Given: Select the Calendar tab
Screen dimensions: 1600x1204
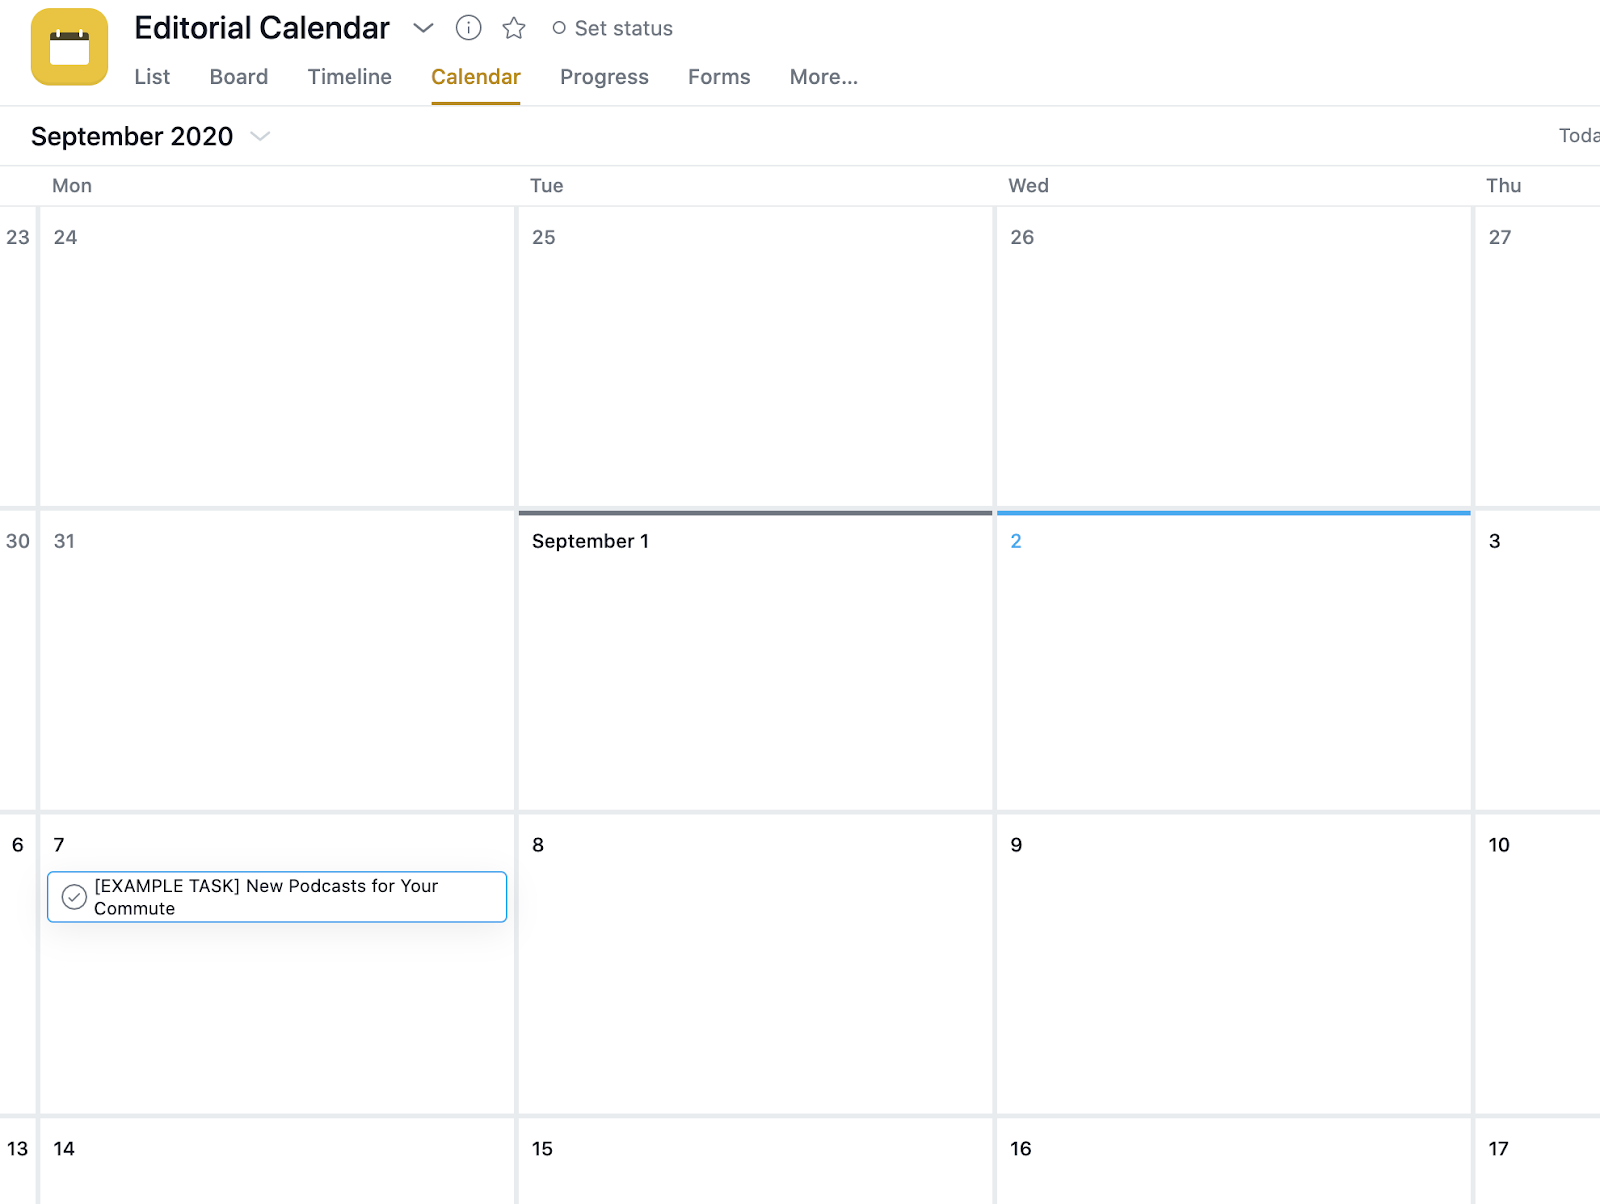Looking at the screenshot, I should point(475,77).
